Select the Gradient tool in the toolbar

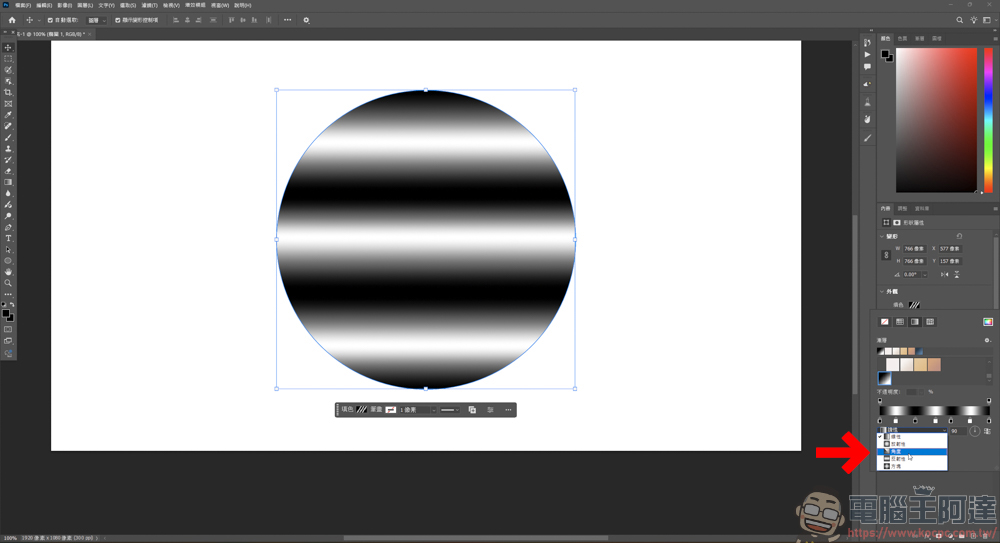pyautogui.click(x=8, y=182)
